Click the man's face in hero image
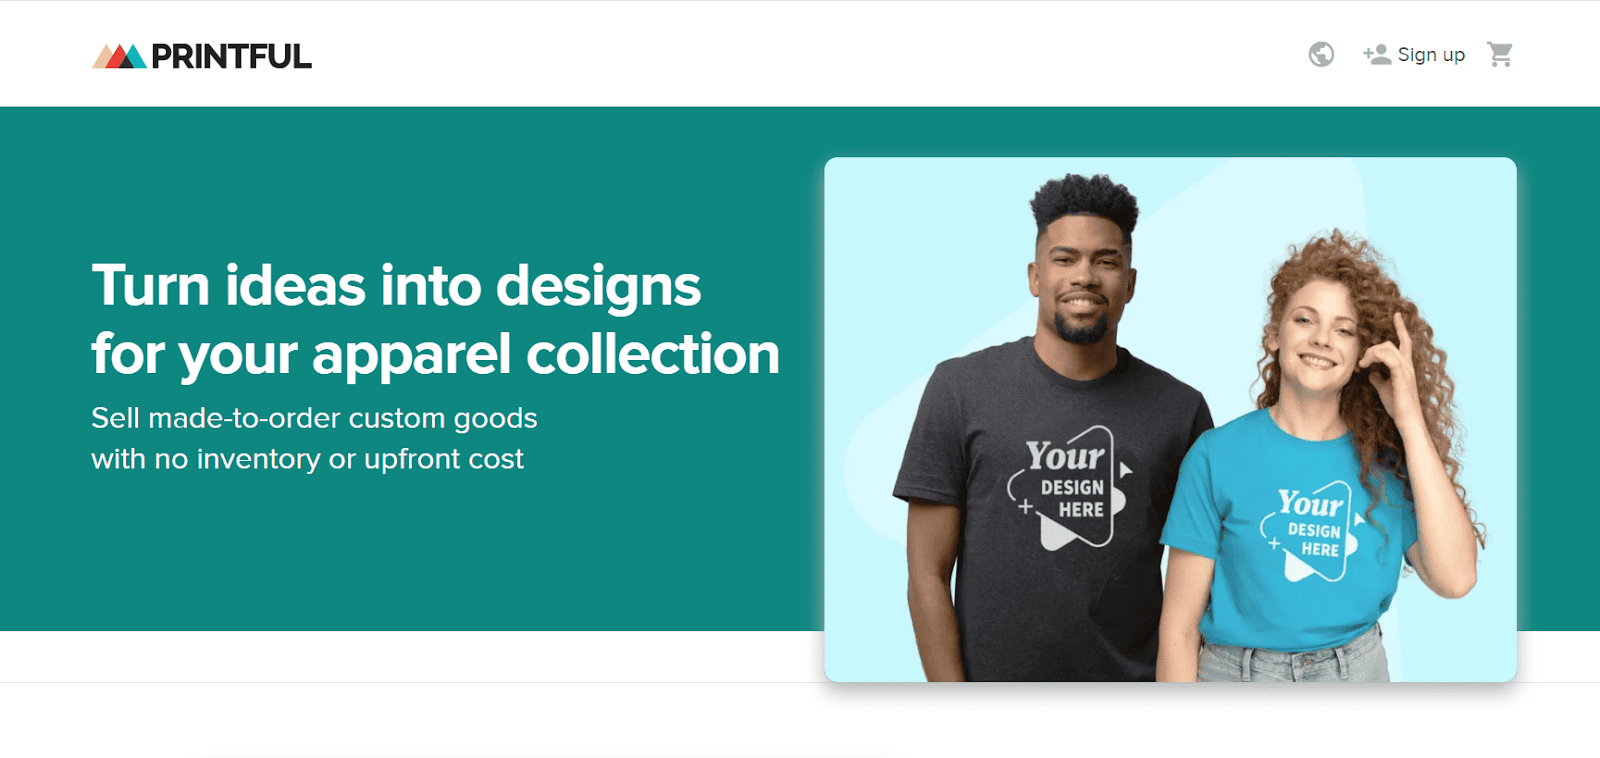1600x758 pixels. click(x=1084, y=280)
